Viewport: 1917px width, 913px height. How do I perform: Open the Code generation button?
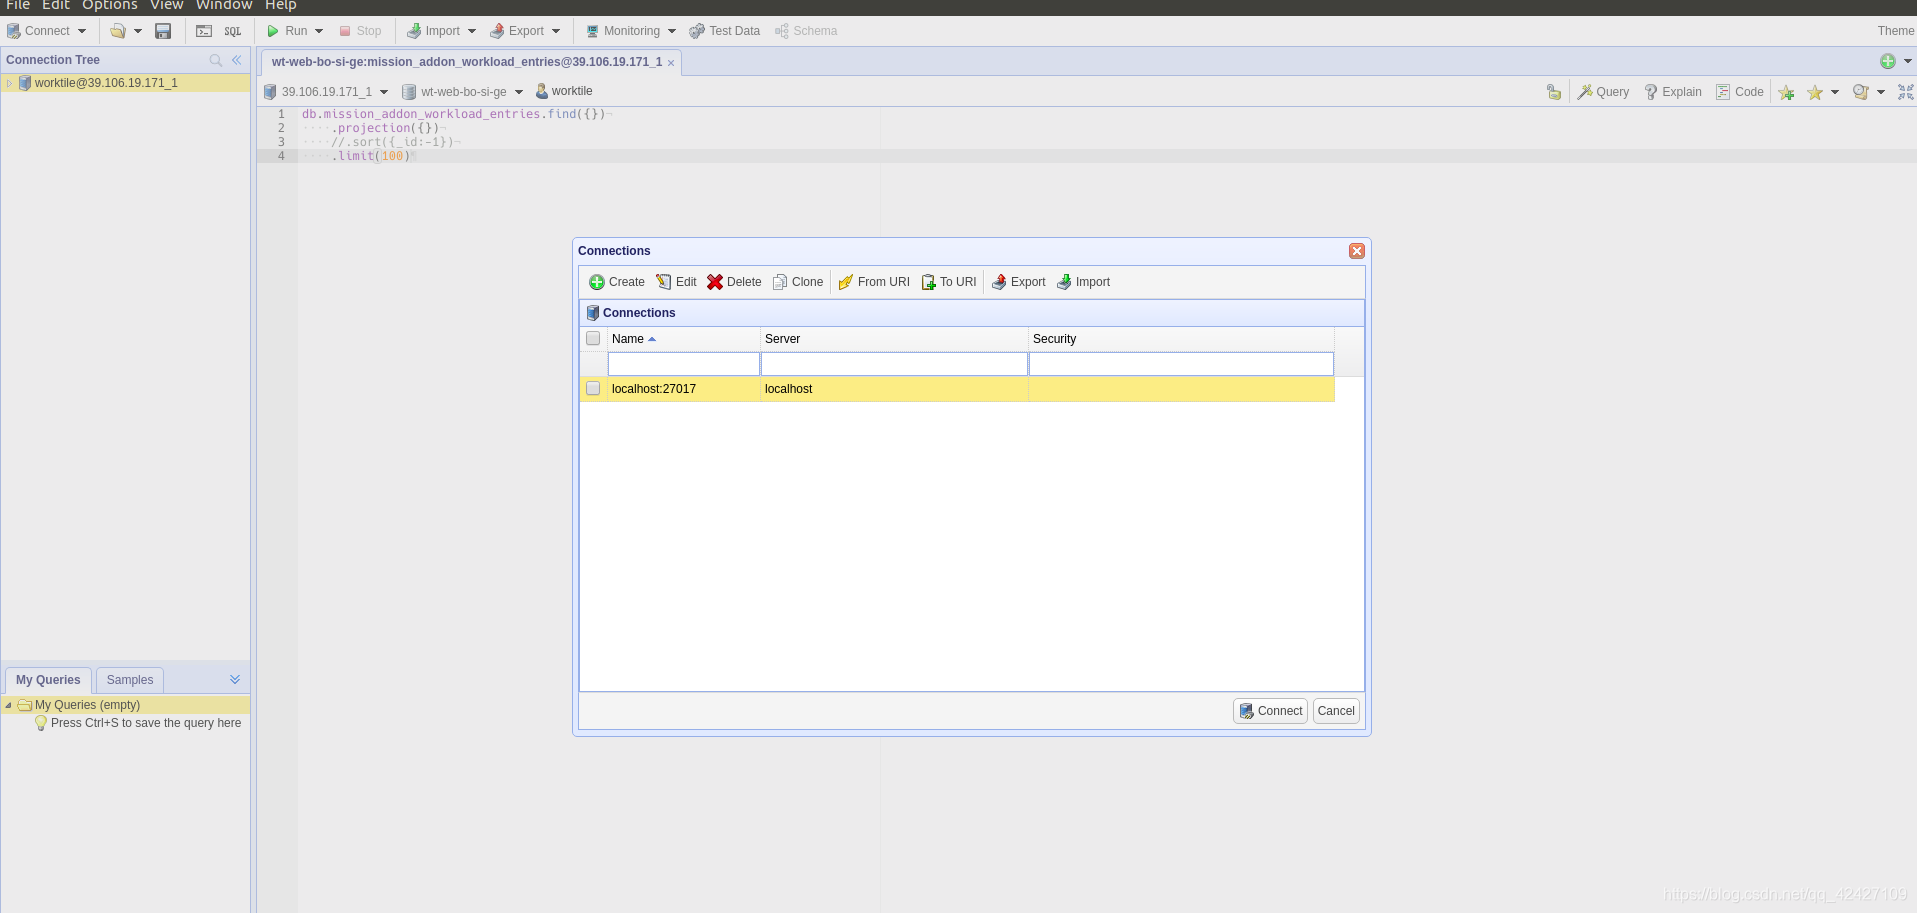(x=1740, y=92)
